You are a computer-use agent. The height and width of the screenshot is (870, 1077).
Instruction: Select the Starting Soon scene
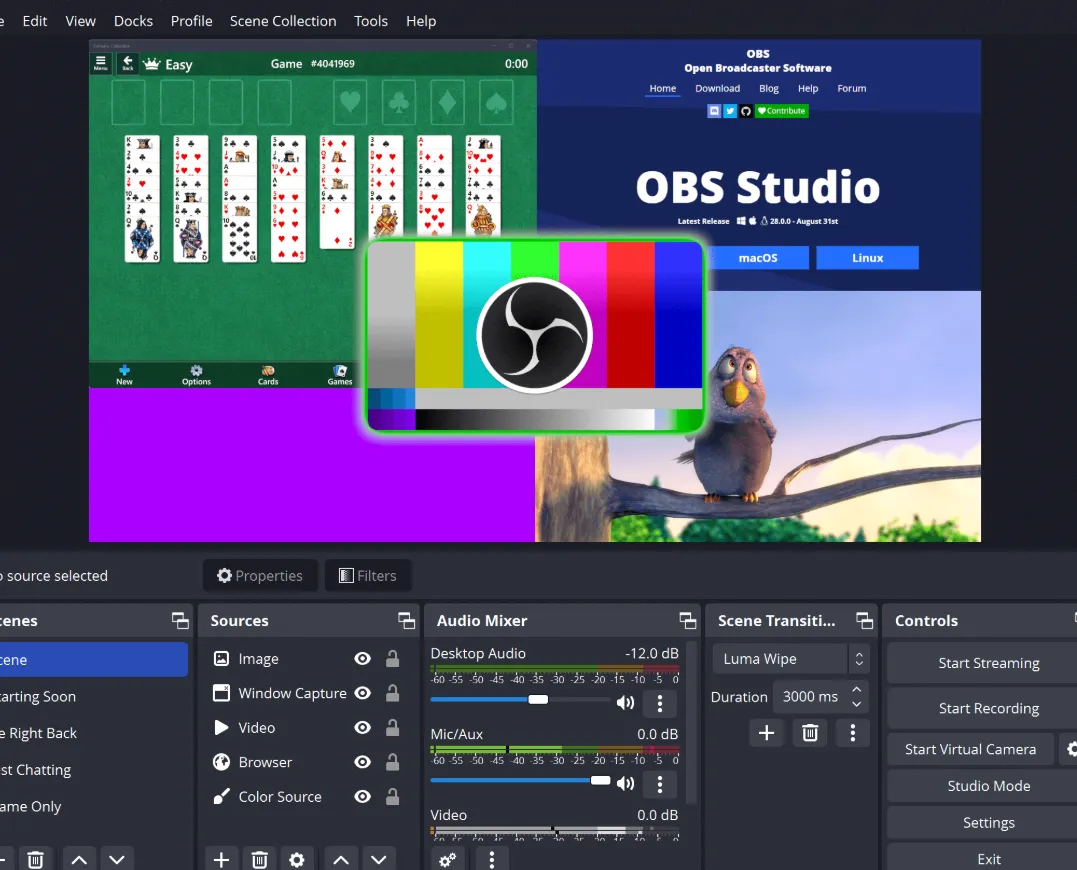click(40, 696)
